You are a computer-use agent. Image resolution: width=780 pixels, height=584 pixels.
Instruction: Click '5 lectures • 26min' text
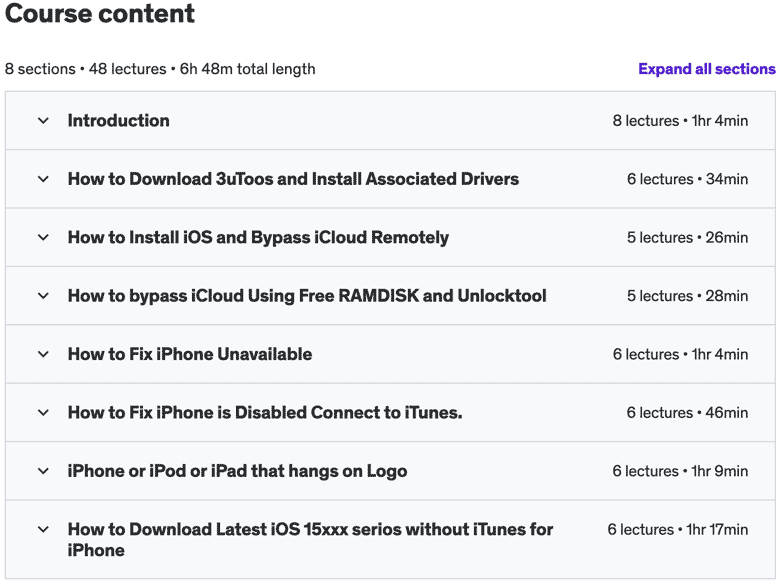[x=687, y=237]
